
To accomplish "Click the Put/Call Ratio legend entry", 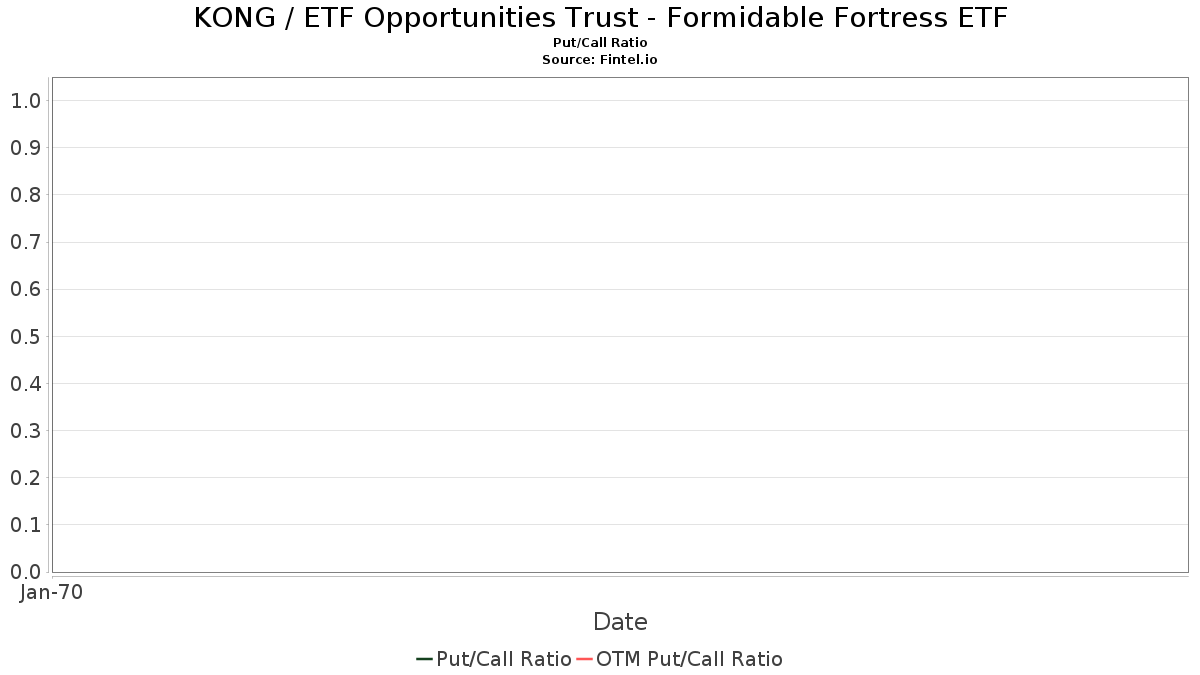I will [494, 659].
